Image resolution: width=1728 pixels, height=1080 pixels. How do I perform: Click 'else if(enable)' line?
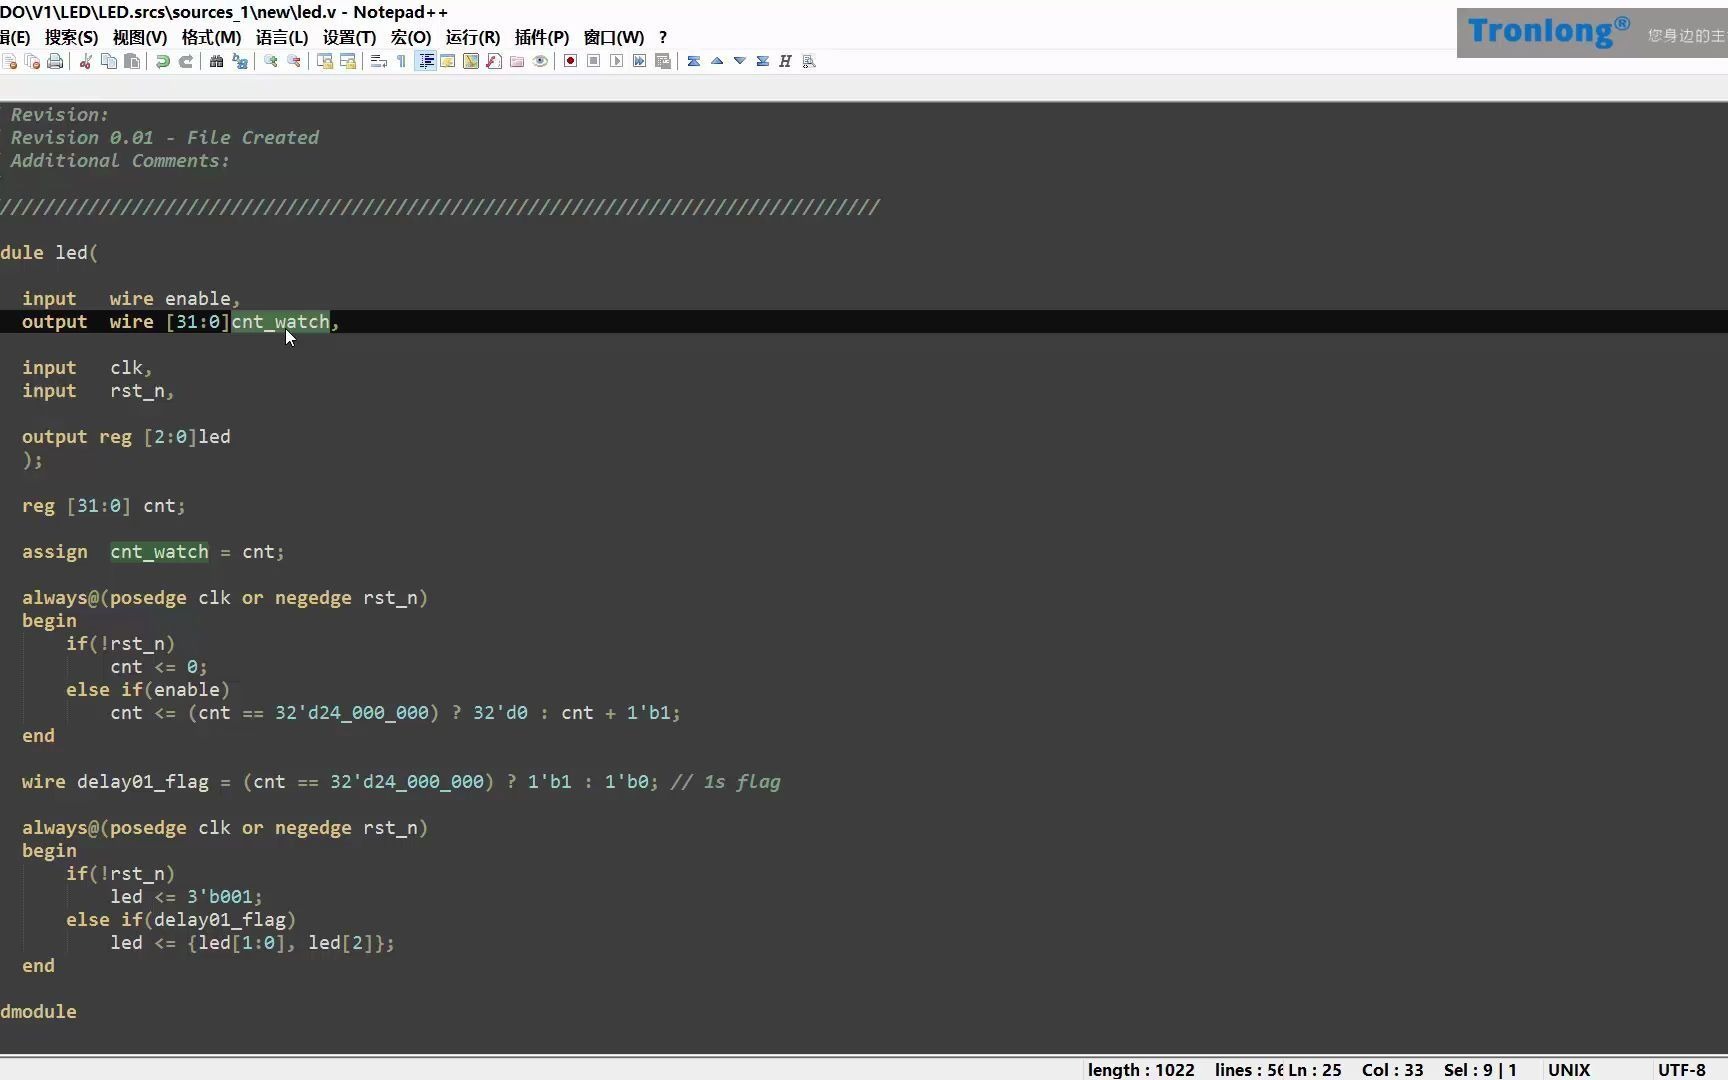[x=148, y=690]
